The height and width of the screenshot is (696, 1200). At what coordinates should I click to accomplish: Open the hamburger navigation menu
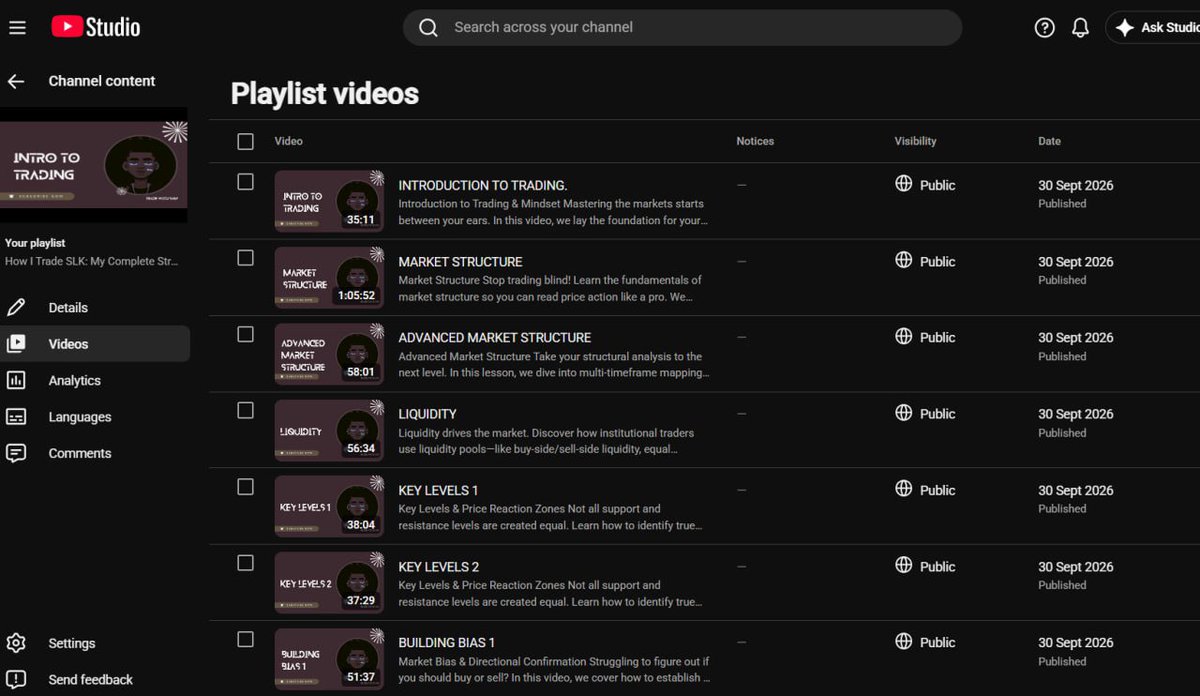point(17,28)
